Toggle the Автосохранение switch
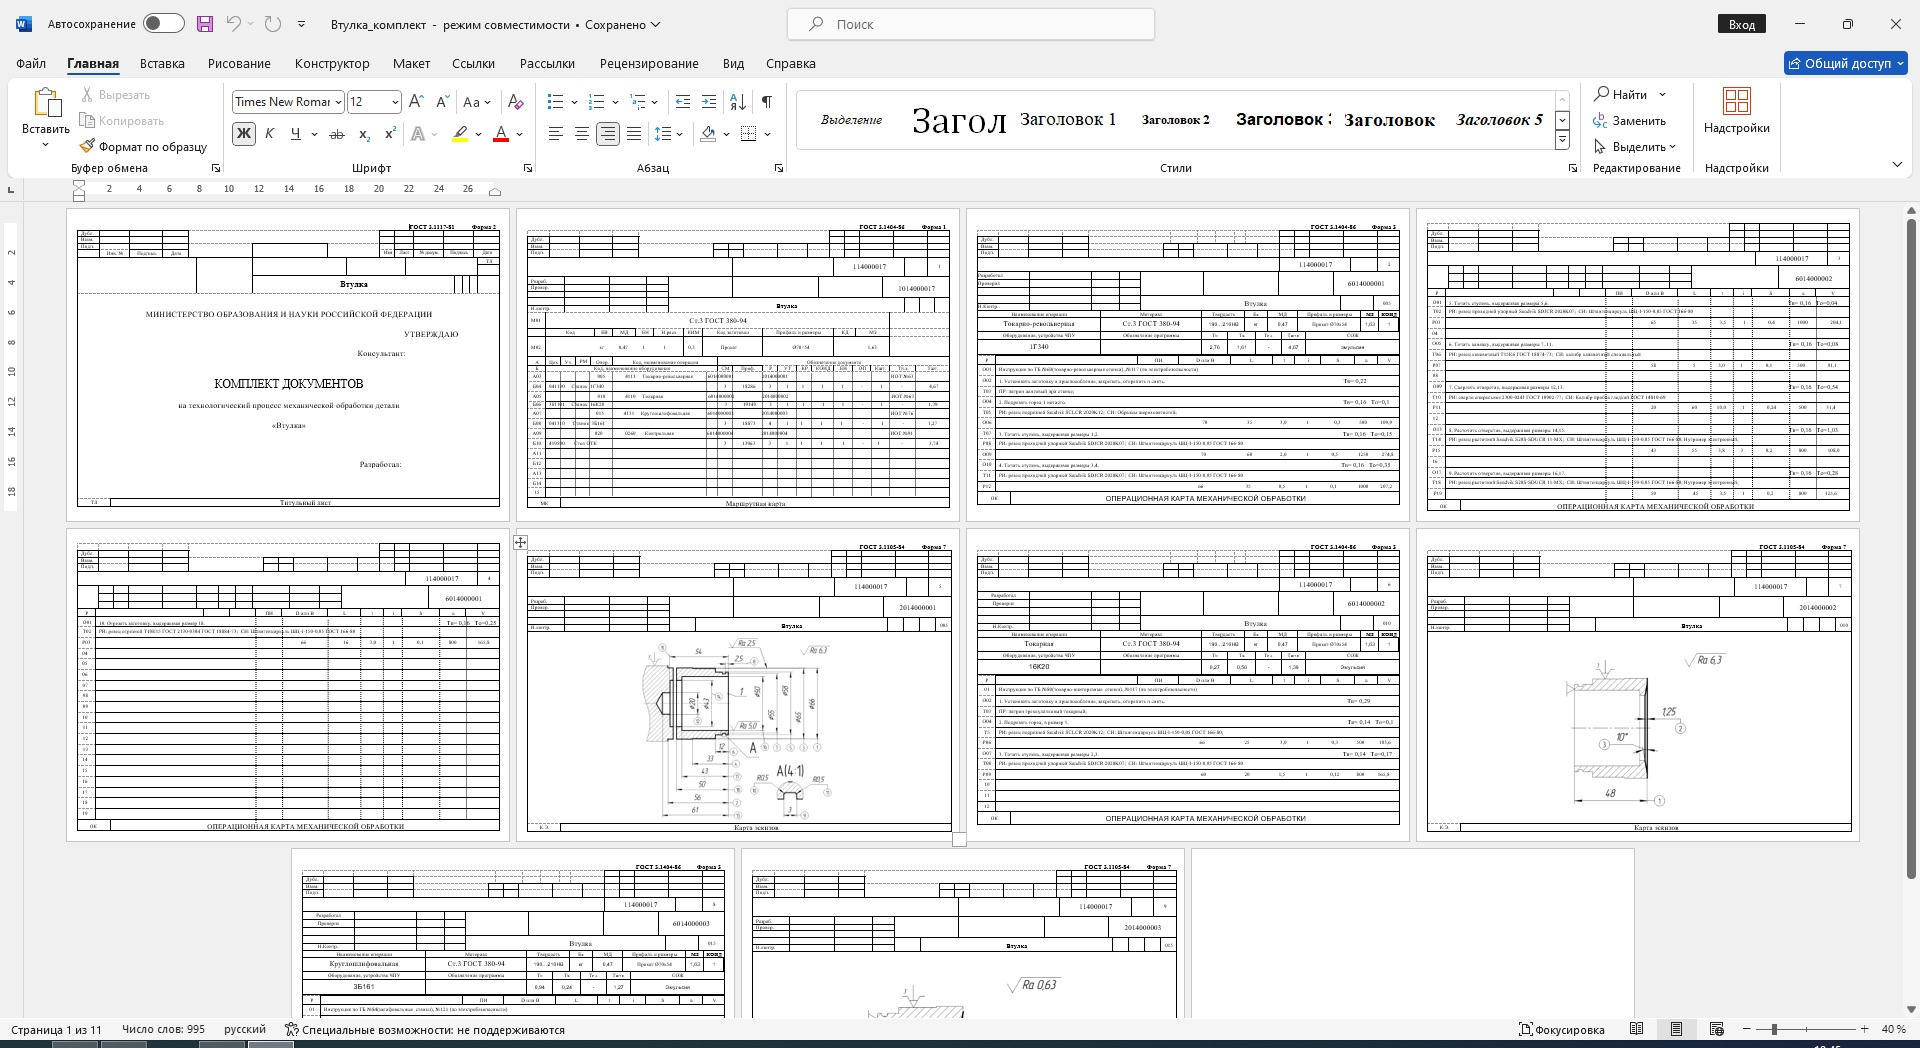 tap(163, 24)
